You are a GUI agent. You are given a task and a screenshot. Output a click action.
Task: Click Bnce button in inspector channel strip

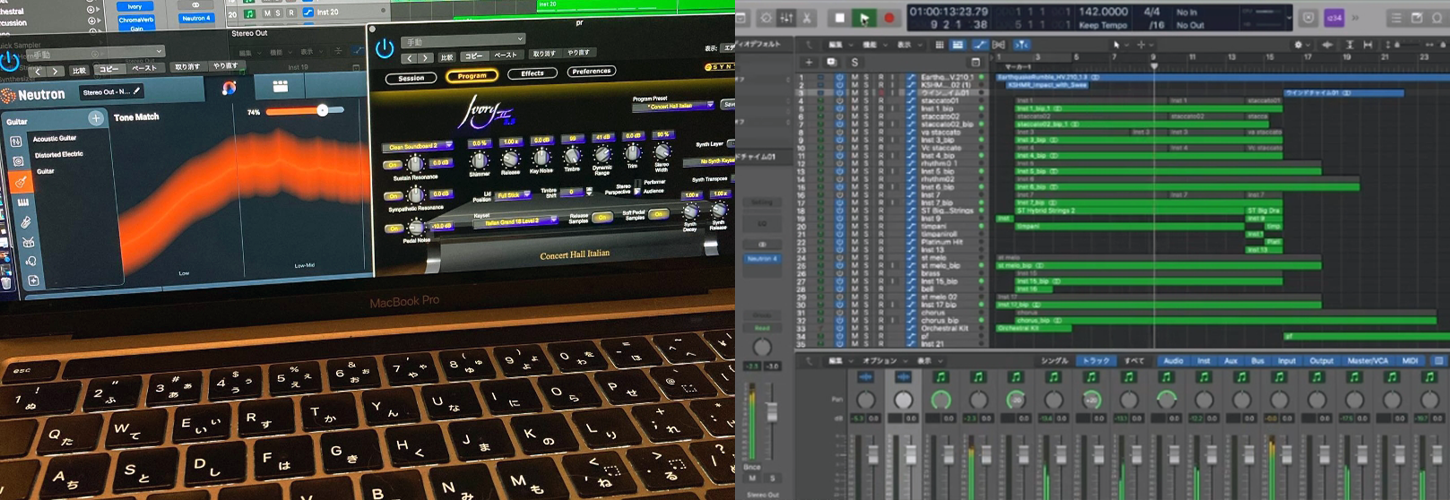[x=753, y=467]
